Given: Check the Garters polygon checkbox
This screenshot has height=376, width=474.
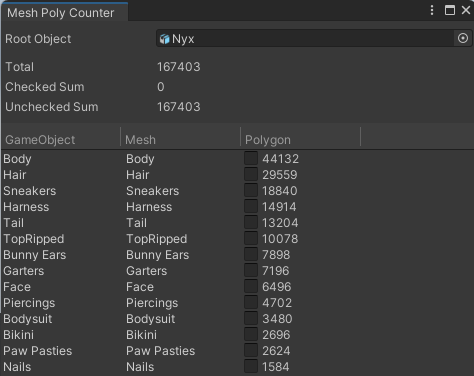Looking at the screenshot, I should click(x=251, y=270).
